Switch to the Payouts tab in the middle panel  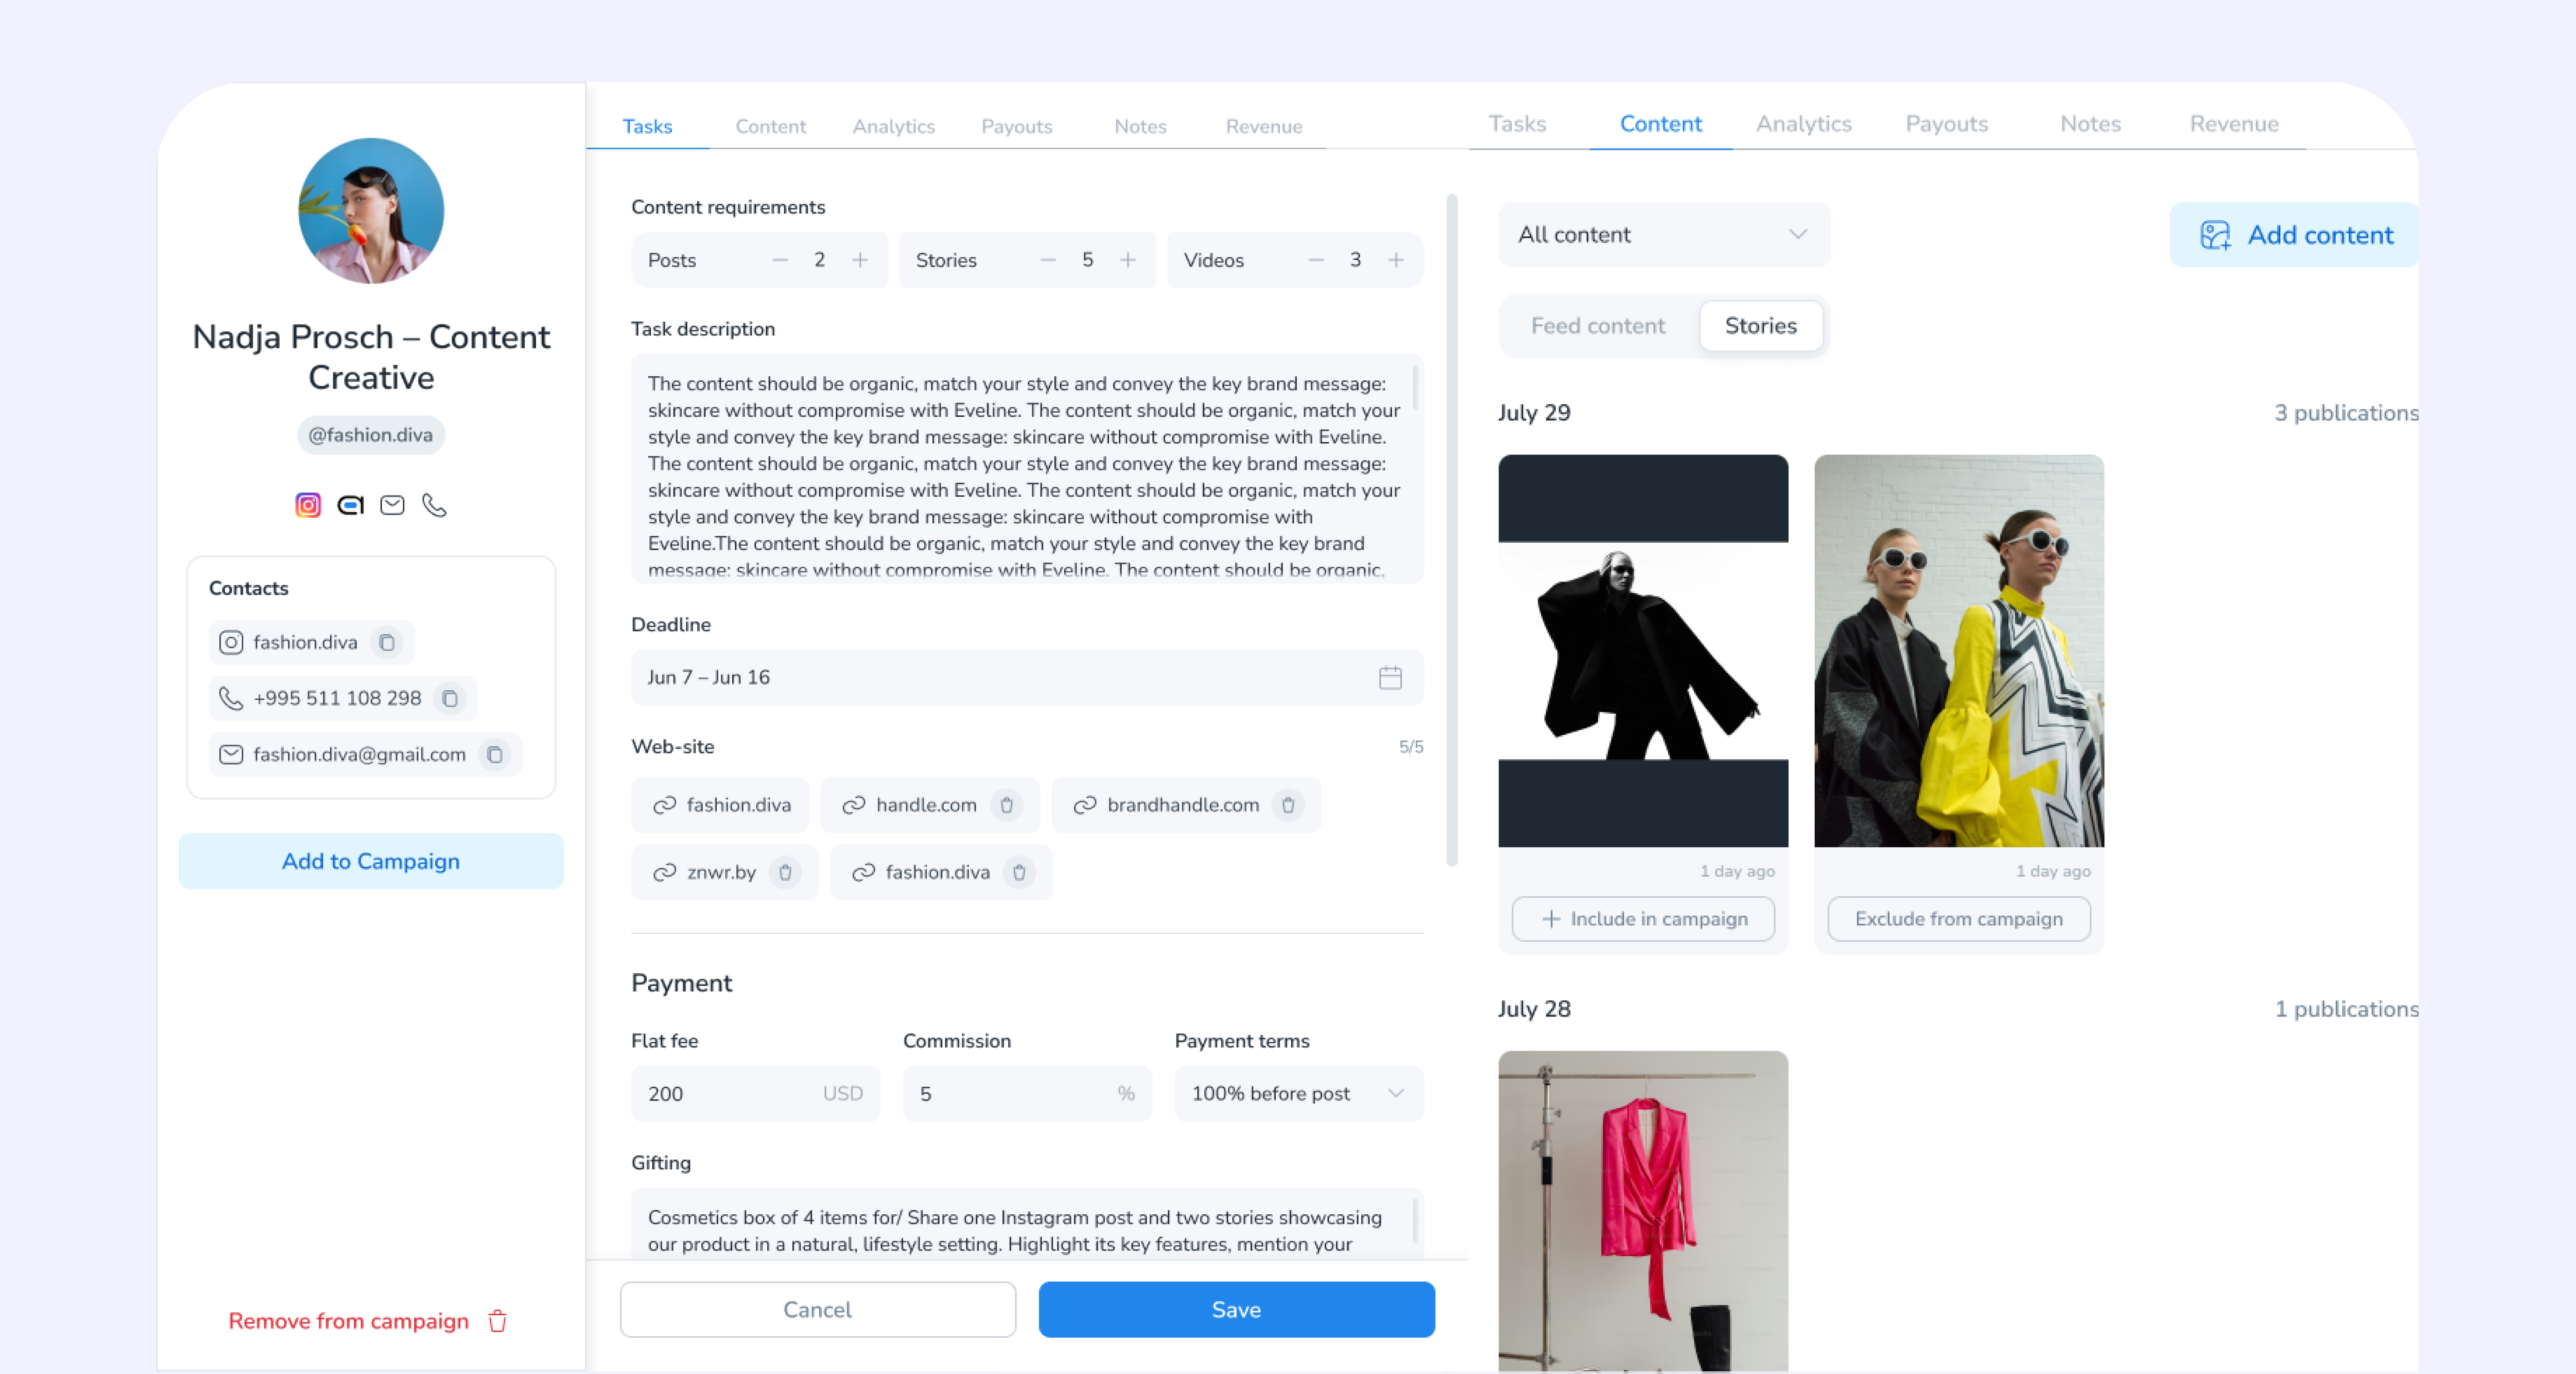(1016, 127)
